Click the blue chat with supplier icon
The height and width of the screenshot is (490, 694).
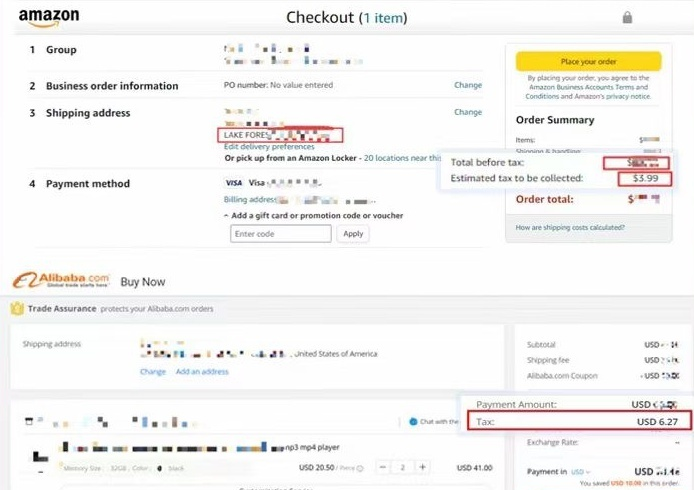tap(415, 422)
